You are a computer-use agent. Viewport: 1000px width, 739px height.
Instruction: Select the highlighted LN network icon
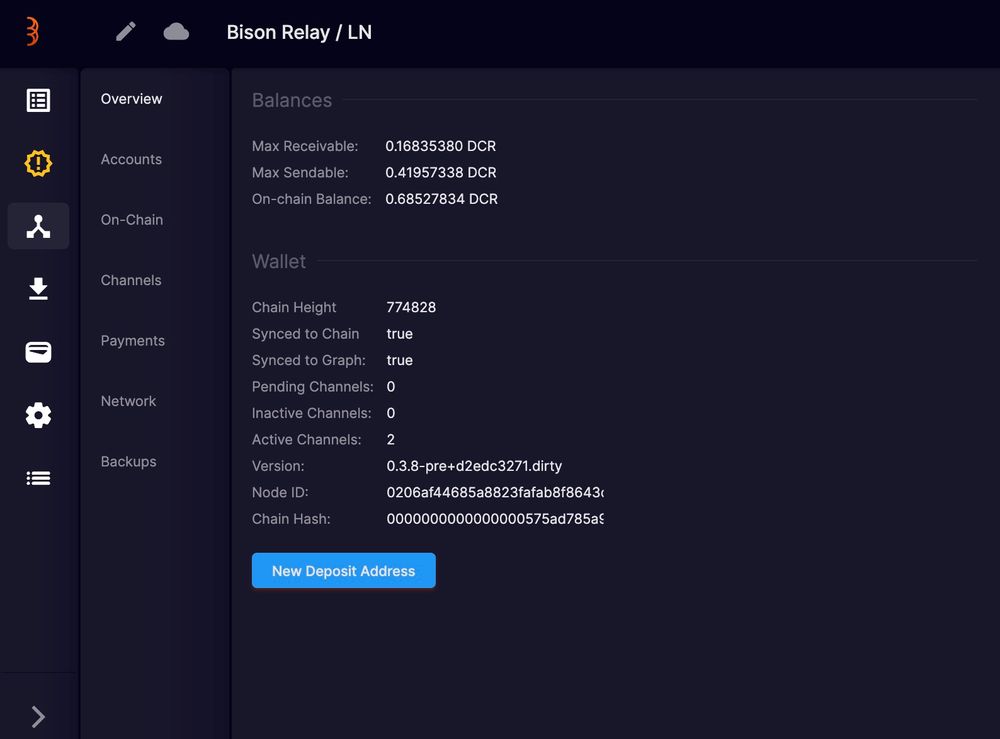coord(38,226)
